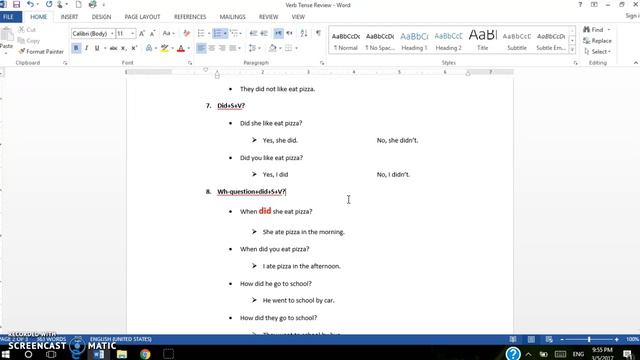This screenshot has width=640, height=360.
Task: Open Task View on the taskbar
Action: point(51,354)
